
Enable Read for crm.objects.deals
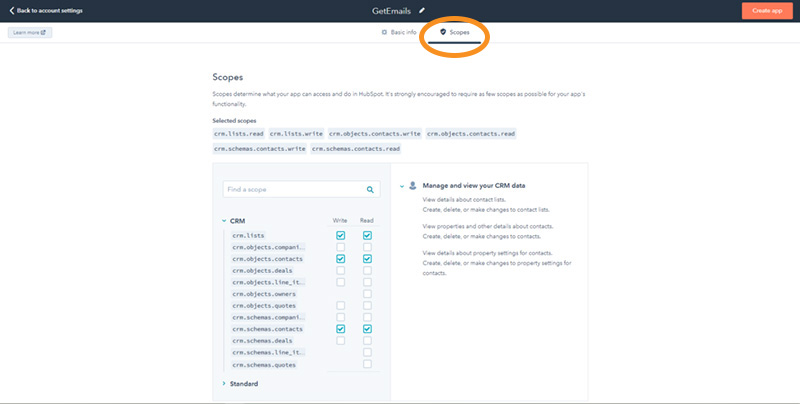click(x=367, y=271)
